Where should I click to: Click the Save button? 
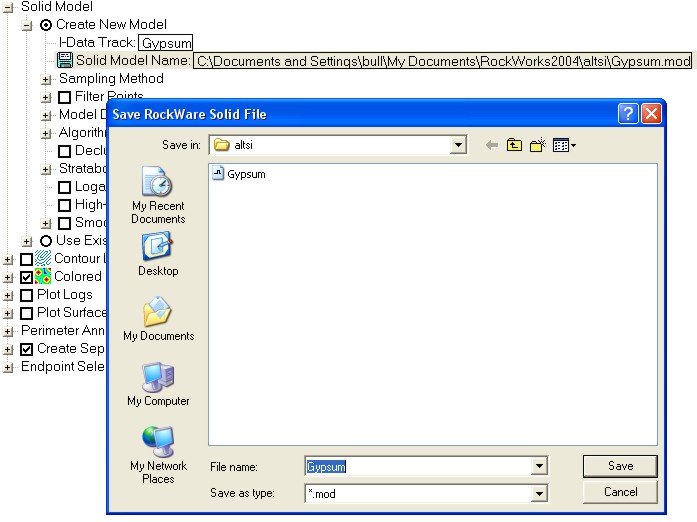point(620,466)
